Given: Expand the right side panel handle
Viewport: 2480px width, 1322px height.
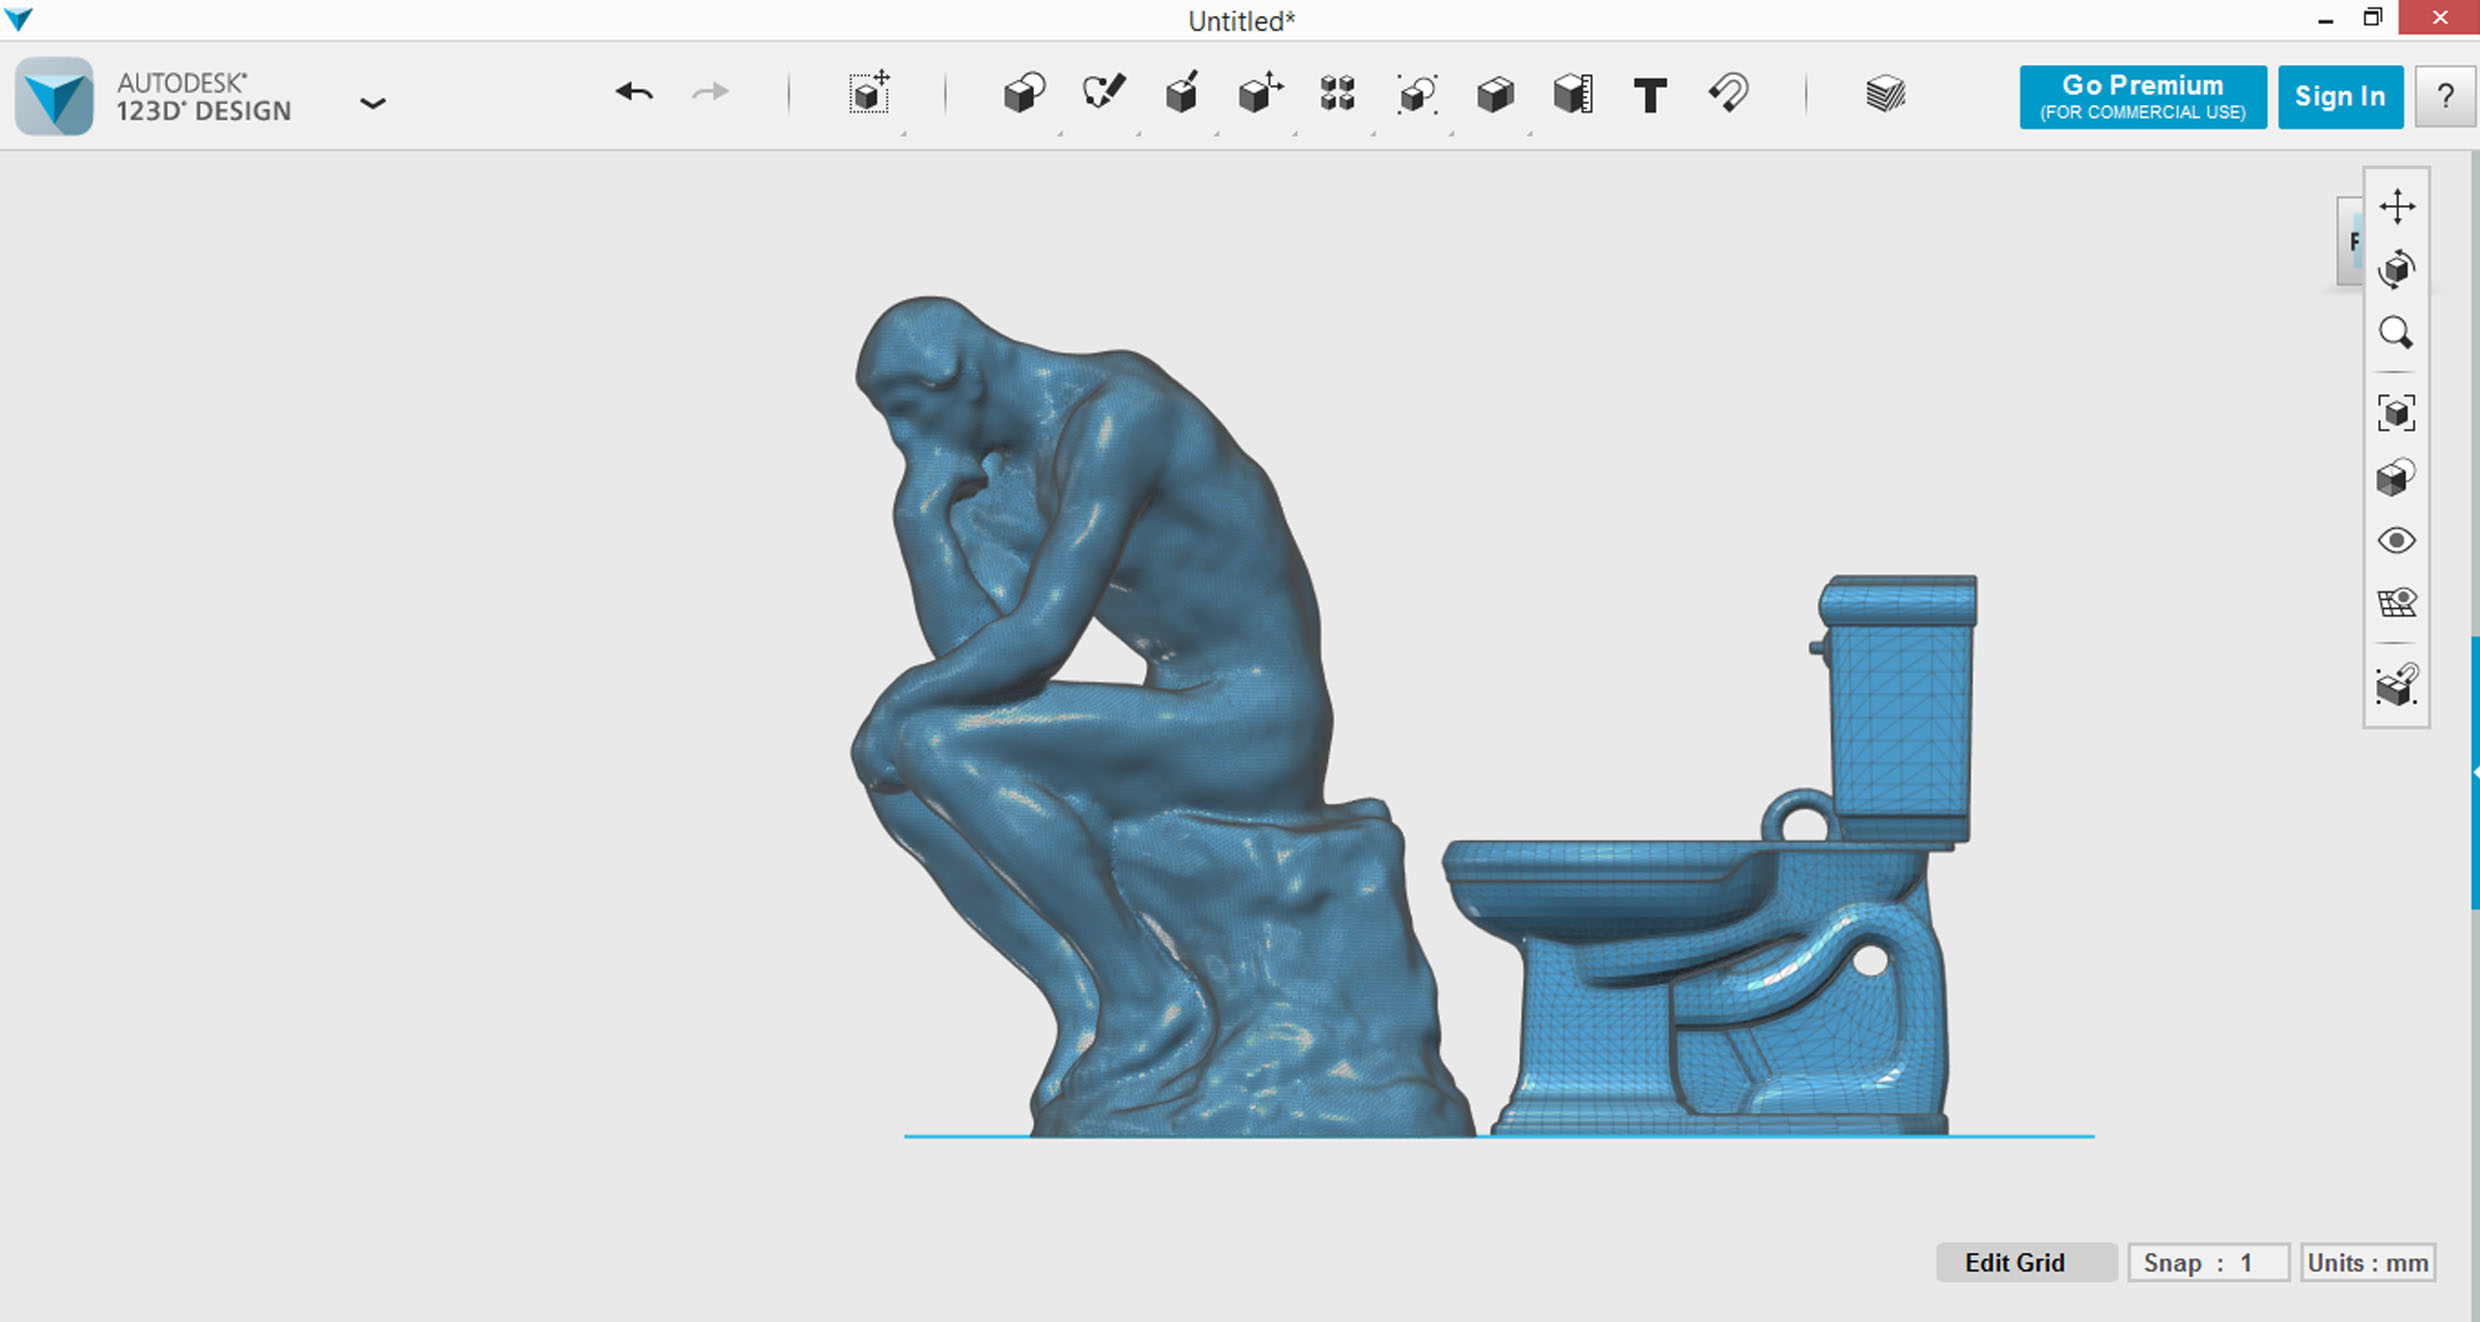Looking at the screenshot, I should pyautogui.click(x=2475, y=772).
